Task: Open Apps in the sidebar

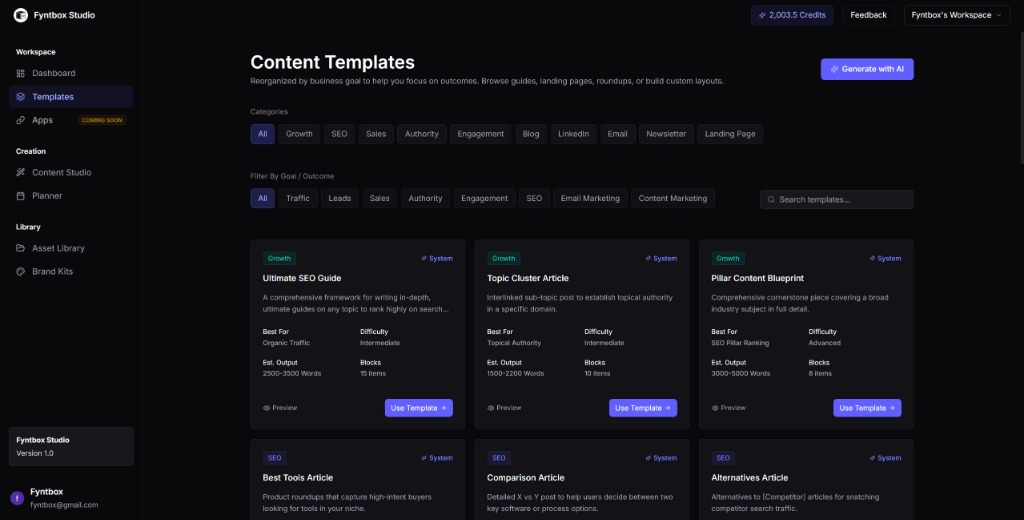Action: (x=71, y=120)
